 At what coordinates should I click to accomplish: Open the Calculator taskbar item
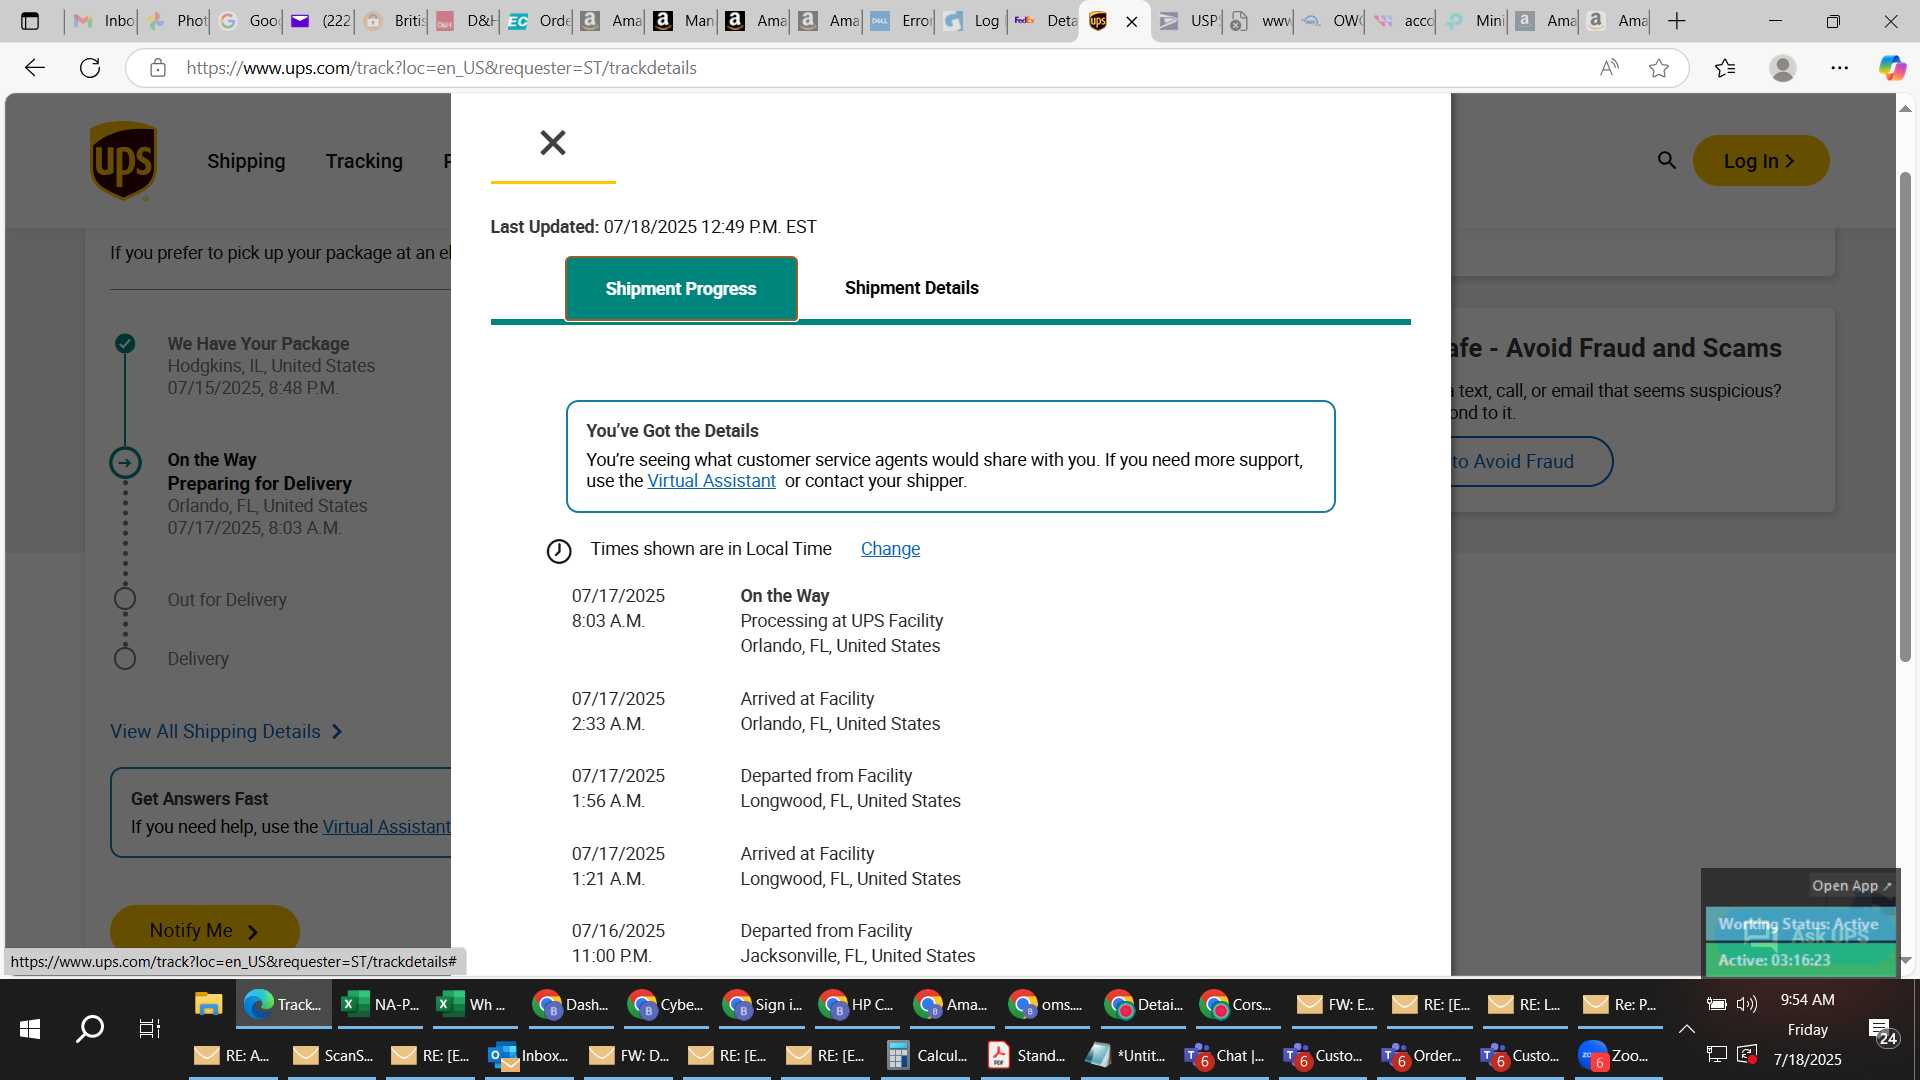[x=927, y=1055]
